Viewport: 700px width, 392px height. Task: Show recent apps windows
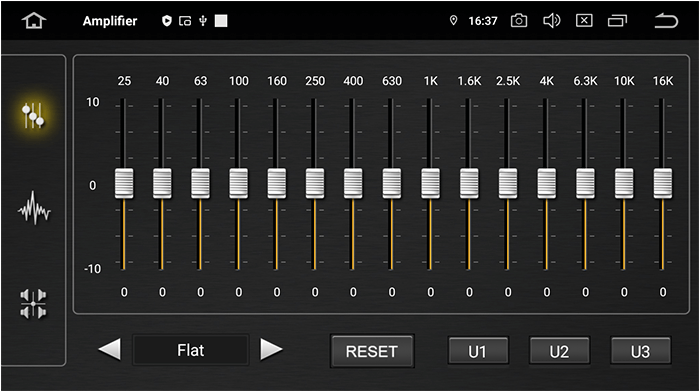tap(617, 21)
